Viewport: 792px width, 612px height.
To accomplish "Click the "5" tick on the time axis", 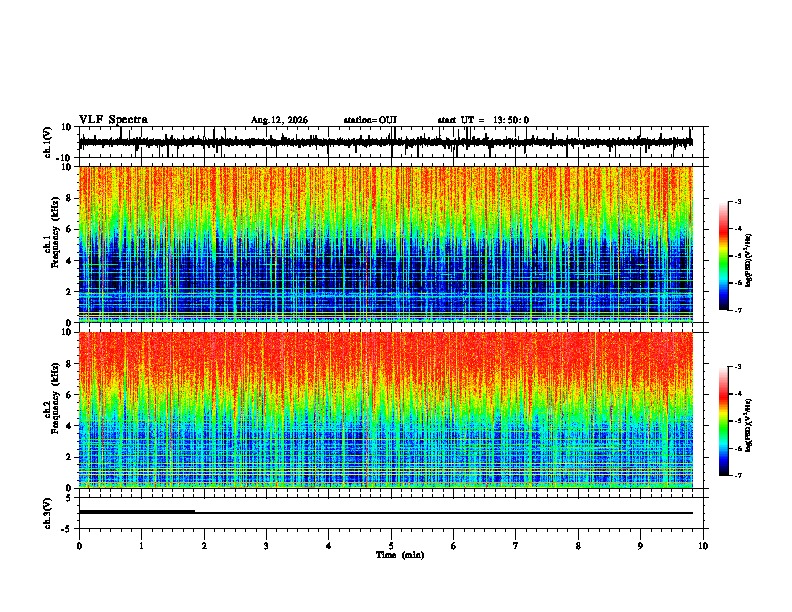I will point(391,546).
